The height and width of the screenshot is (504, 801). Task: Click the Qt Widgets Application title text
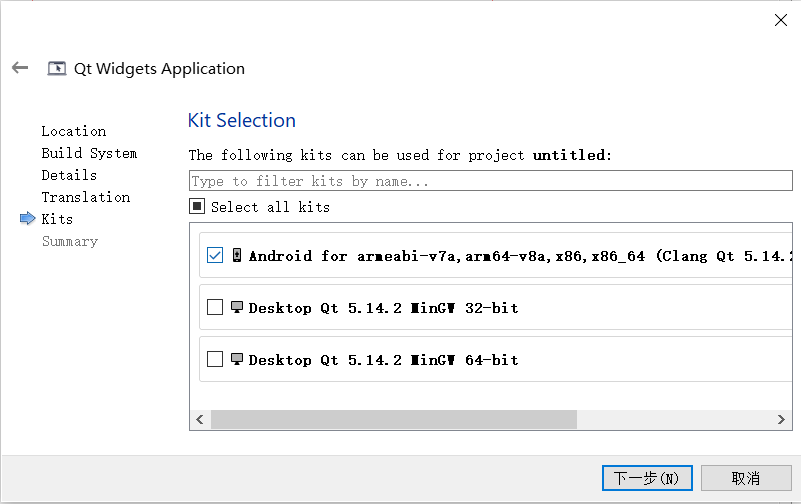[159, 68]
